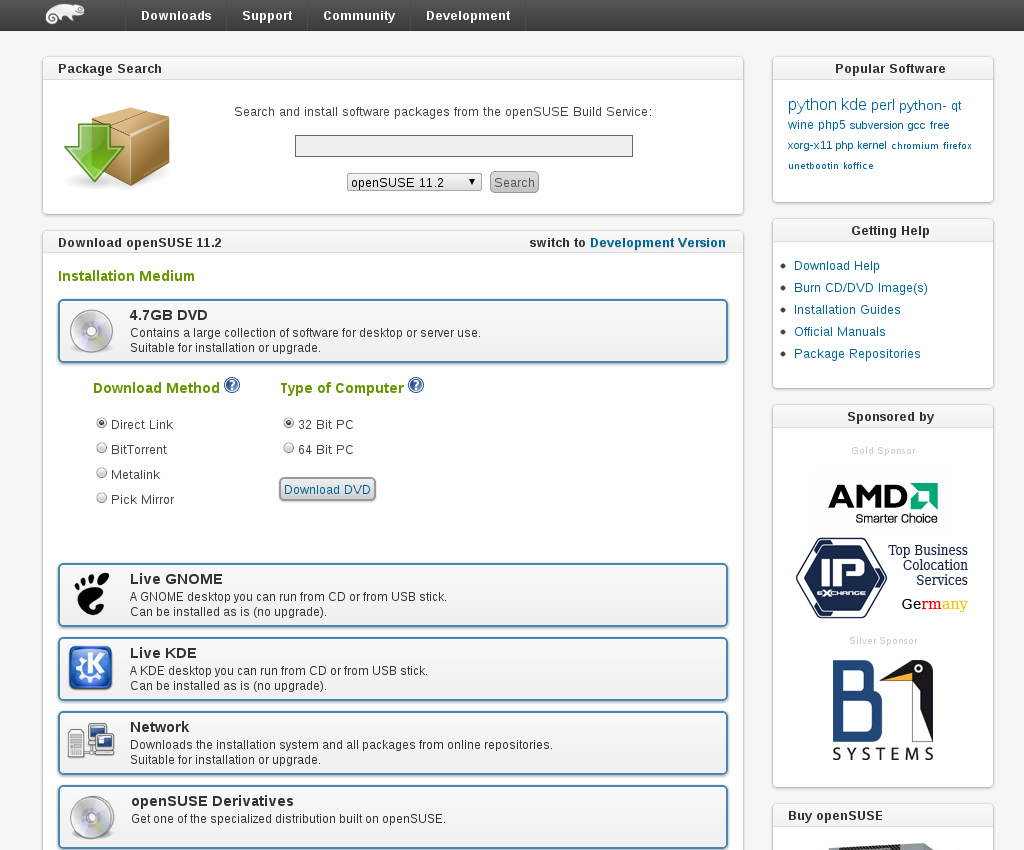Open help icon beside Download Method

(232, 386)
